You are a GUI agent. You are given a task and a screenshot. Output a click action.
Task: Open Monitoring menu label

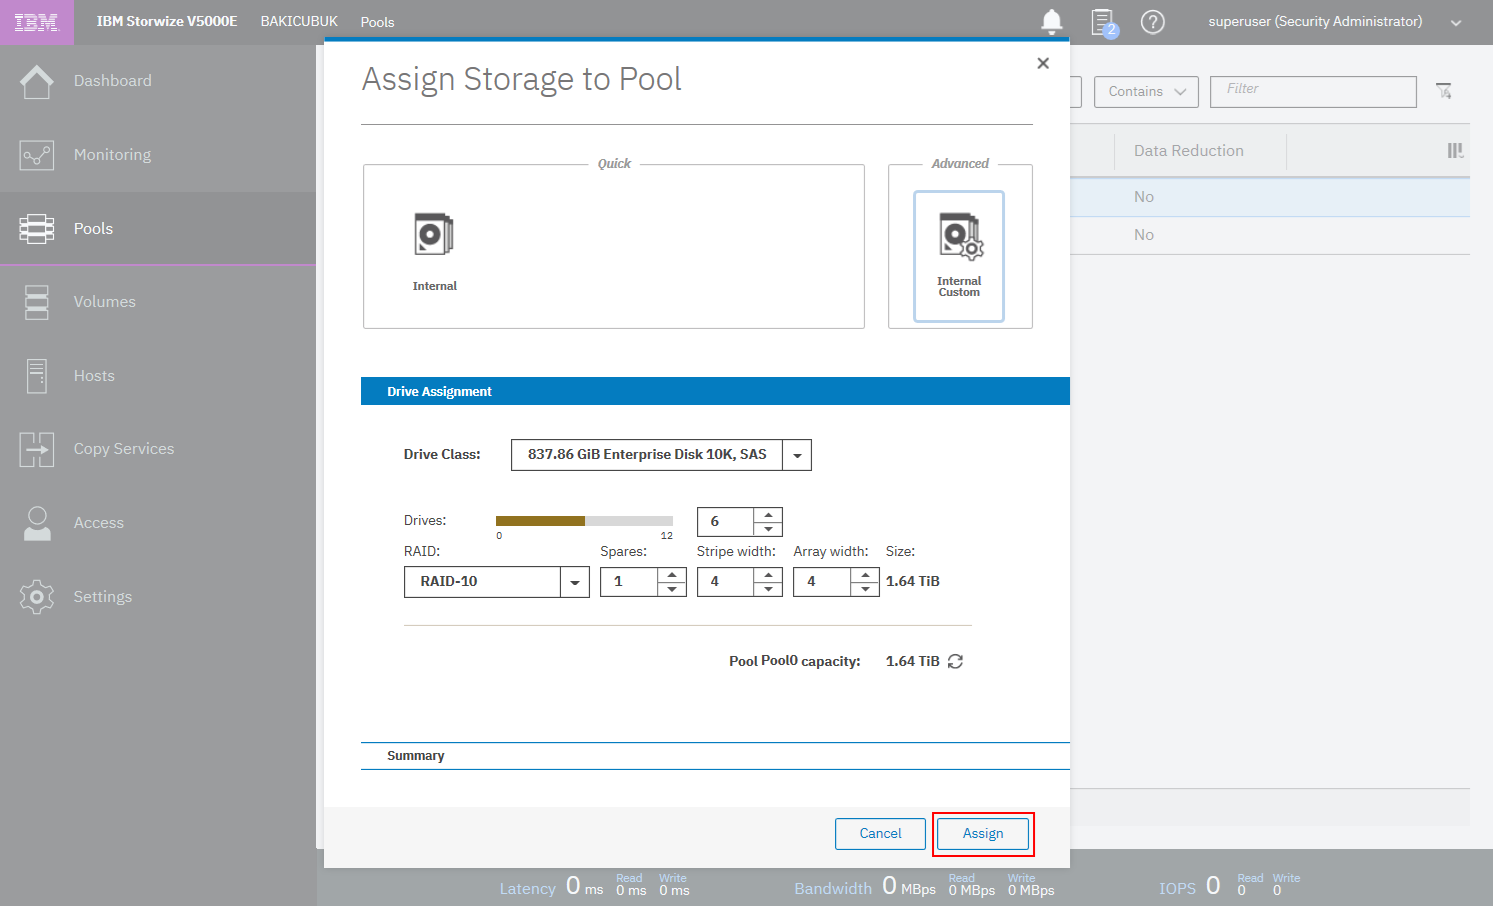click(x=113, y=155)
